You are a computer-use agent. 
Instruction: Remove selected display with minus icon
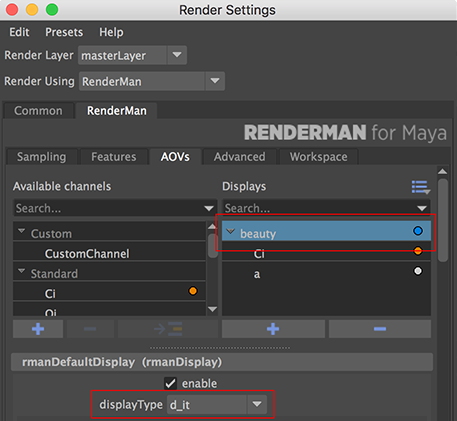tap(380, 329)
